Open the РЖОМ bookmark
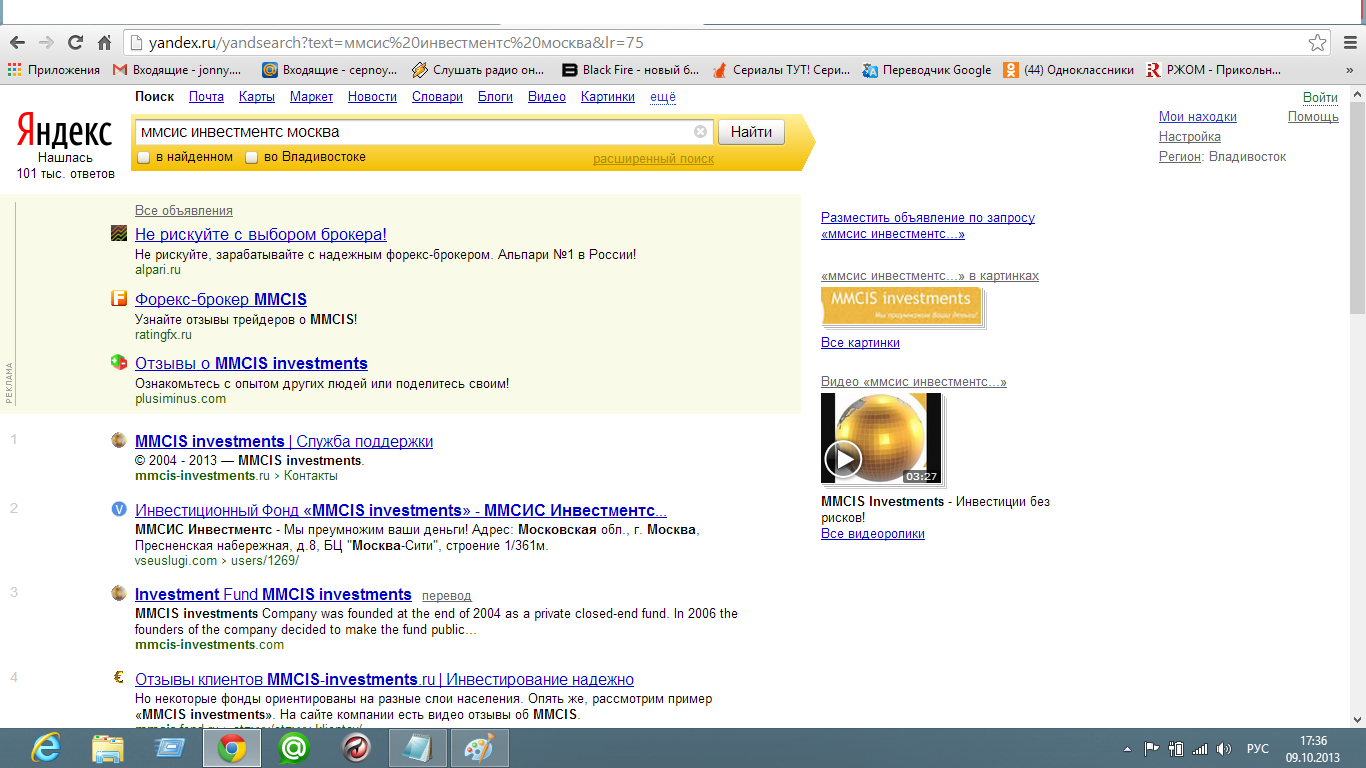The height and width of the screenshot is (768, 1366). 1213,70
